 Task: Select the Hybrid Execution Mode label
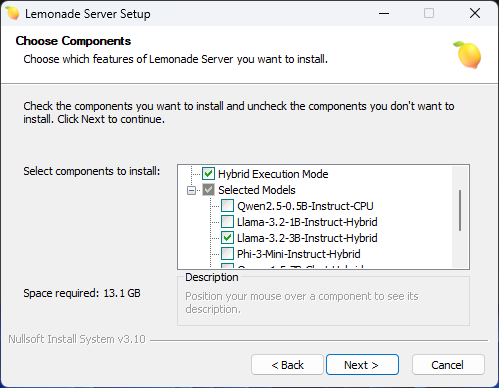273,174
